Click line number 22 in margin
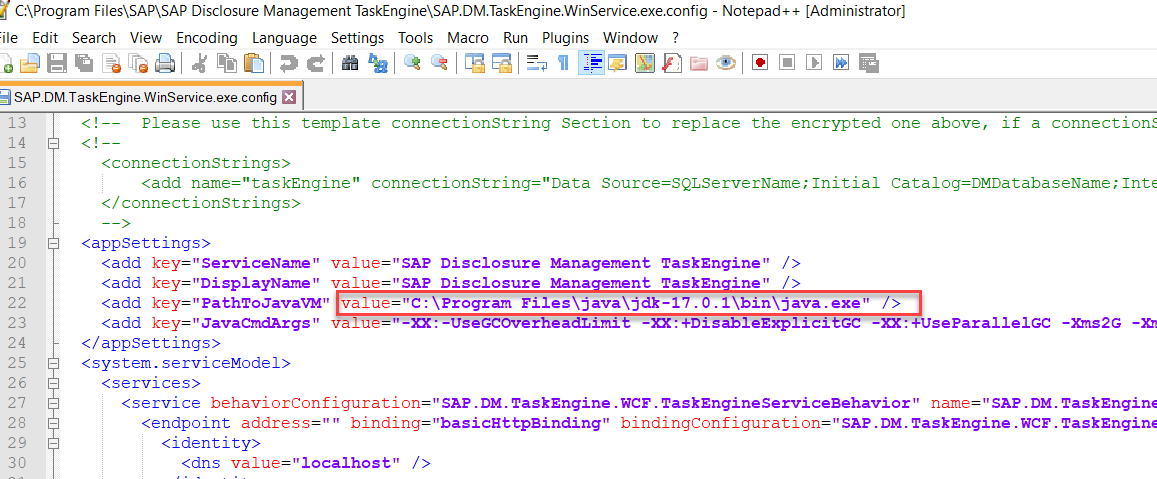Image resolution: width=1157 pixels, height=479 pixels. click(15, 303)
